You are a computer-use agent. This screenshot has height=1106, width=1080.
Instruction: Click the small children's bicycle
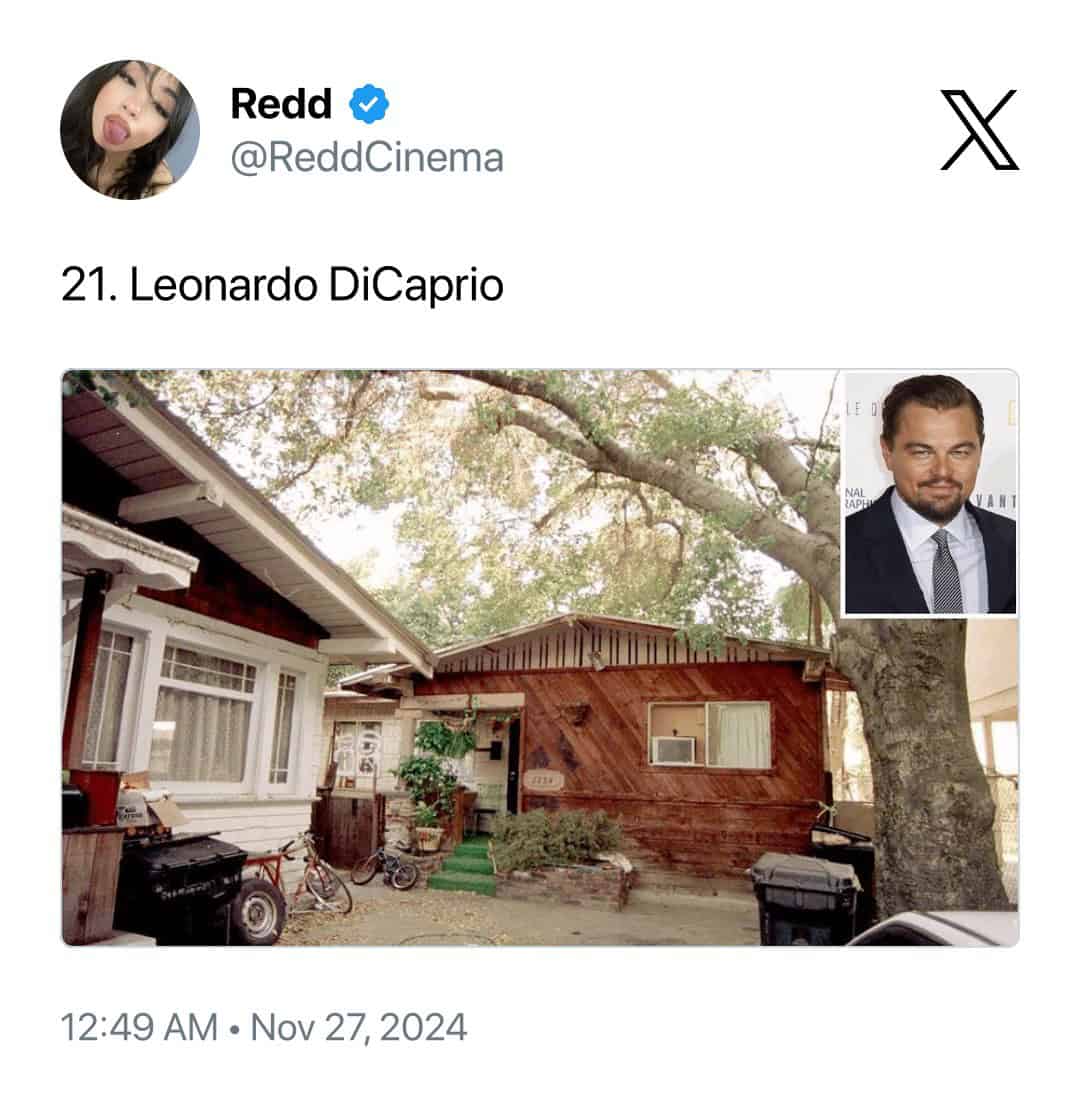[385, 868]
